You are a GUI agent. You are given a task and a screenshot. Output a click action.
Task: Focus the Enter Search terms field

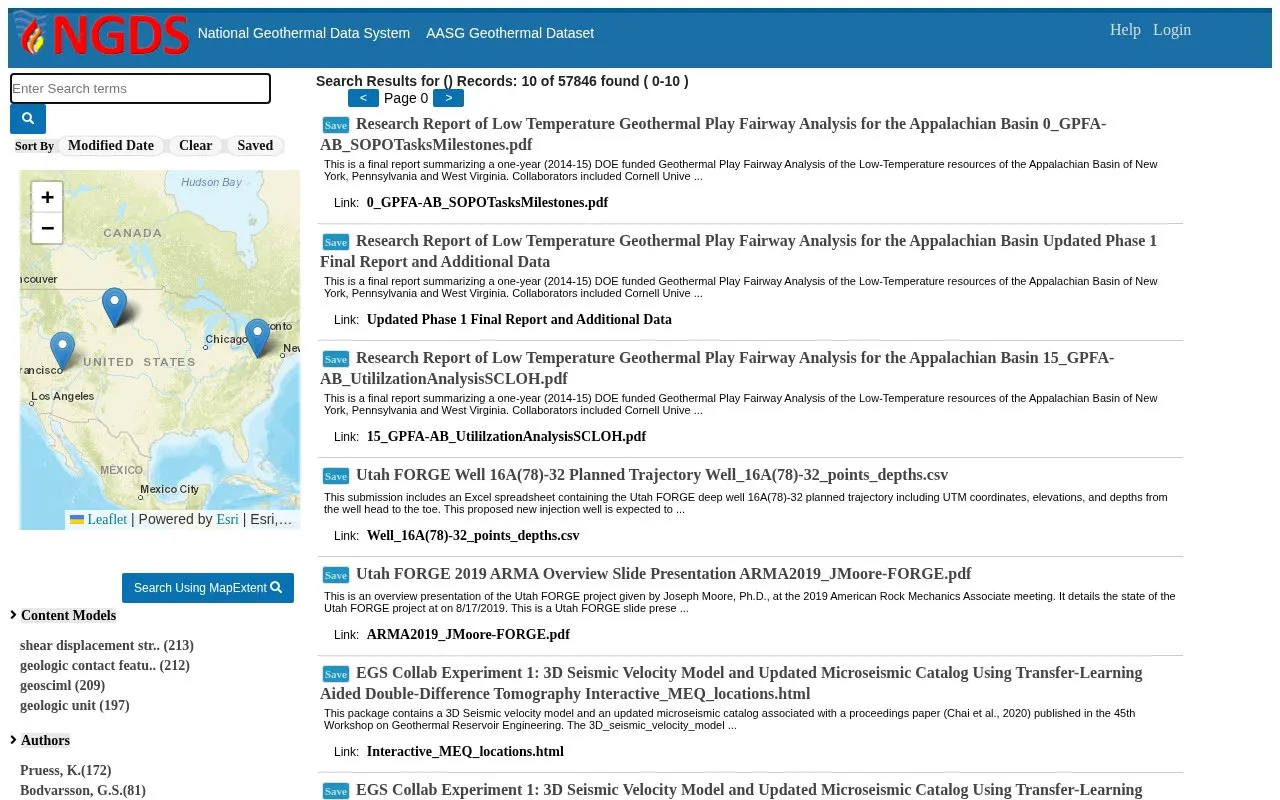(x=140, y=88)
